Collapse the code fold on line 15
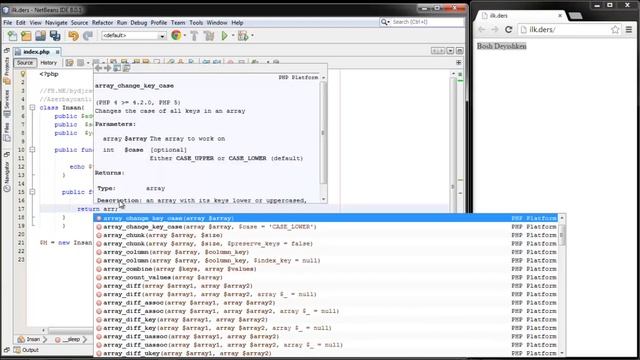640x360 pixels. 32,192
